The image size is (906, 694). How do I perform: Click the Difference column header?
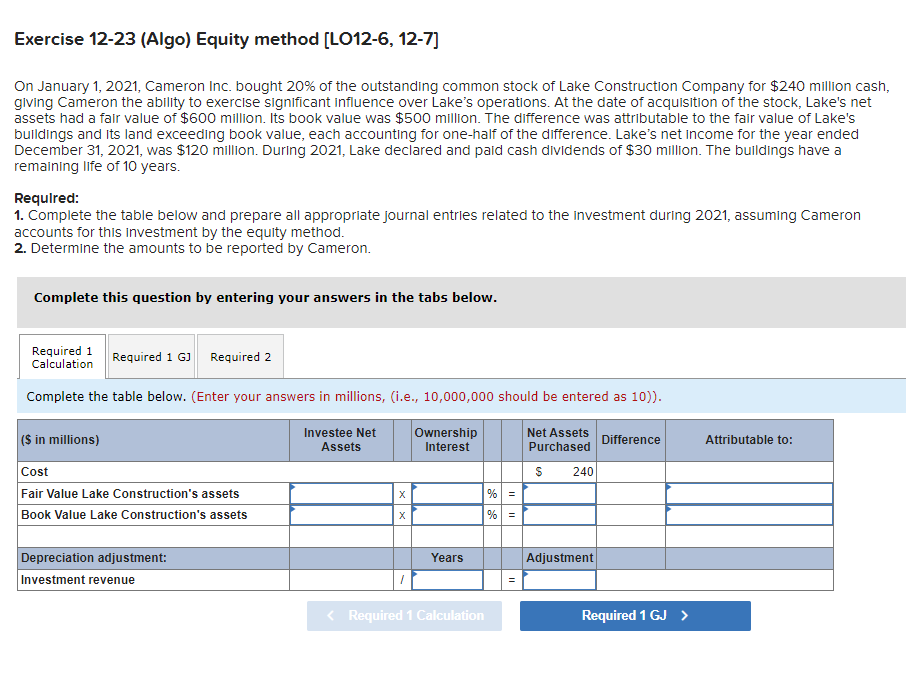[630, 440]
